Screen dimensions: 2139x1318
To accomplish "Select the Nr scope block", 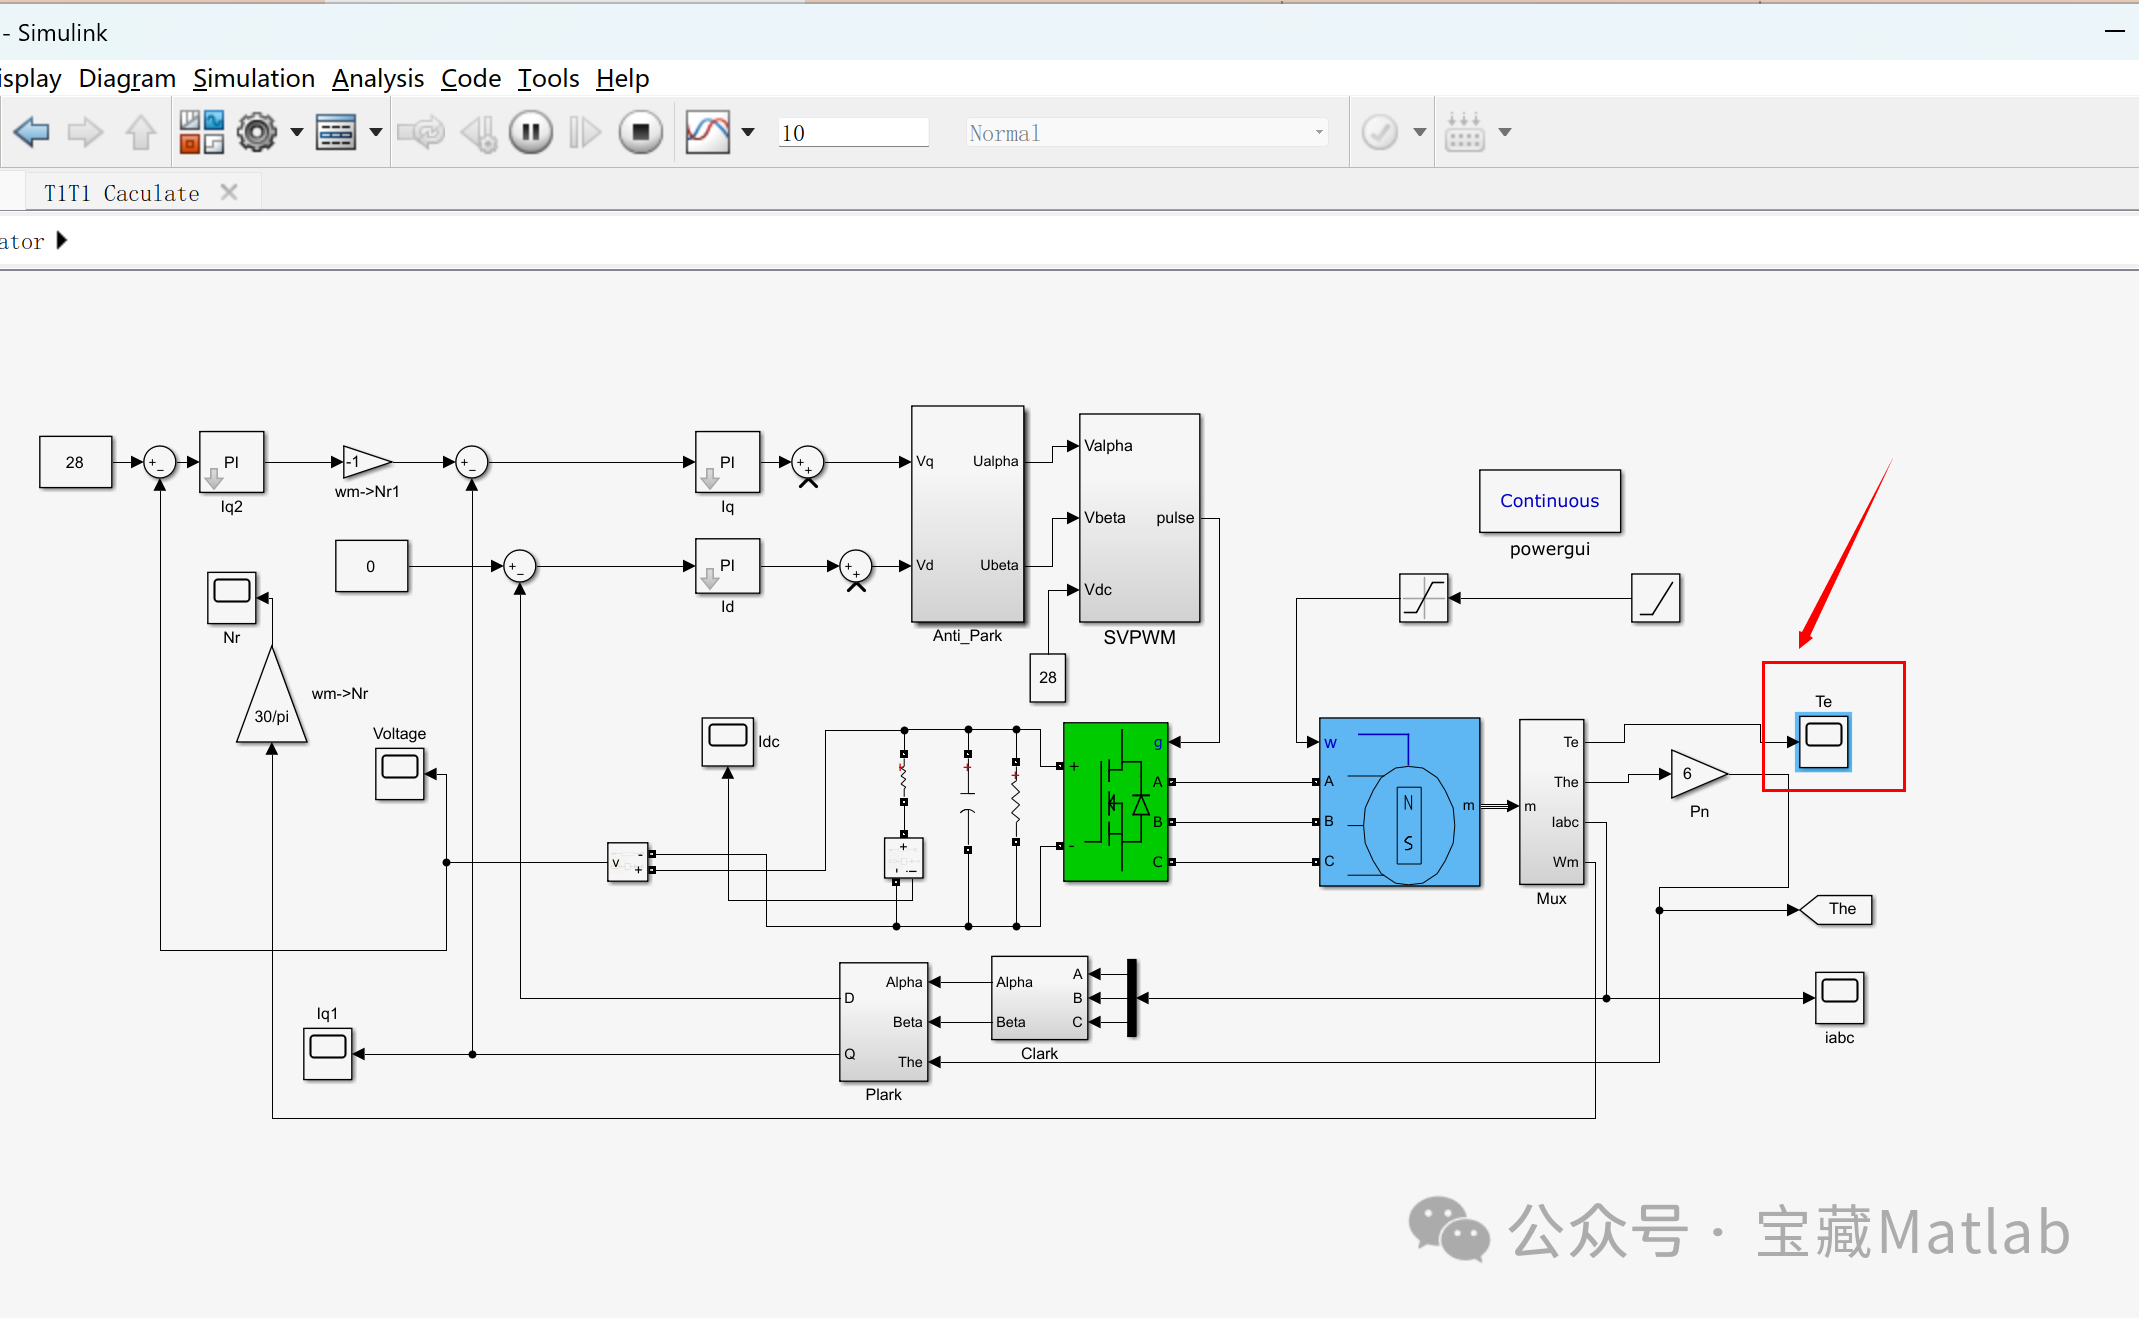I will point(232,598).
